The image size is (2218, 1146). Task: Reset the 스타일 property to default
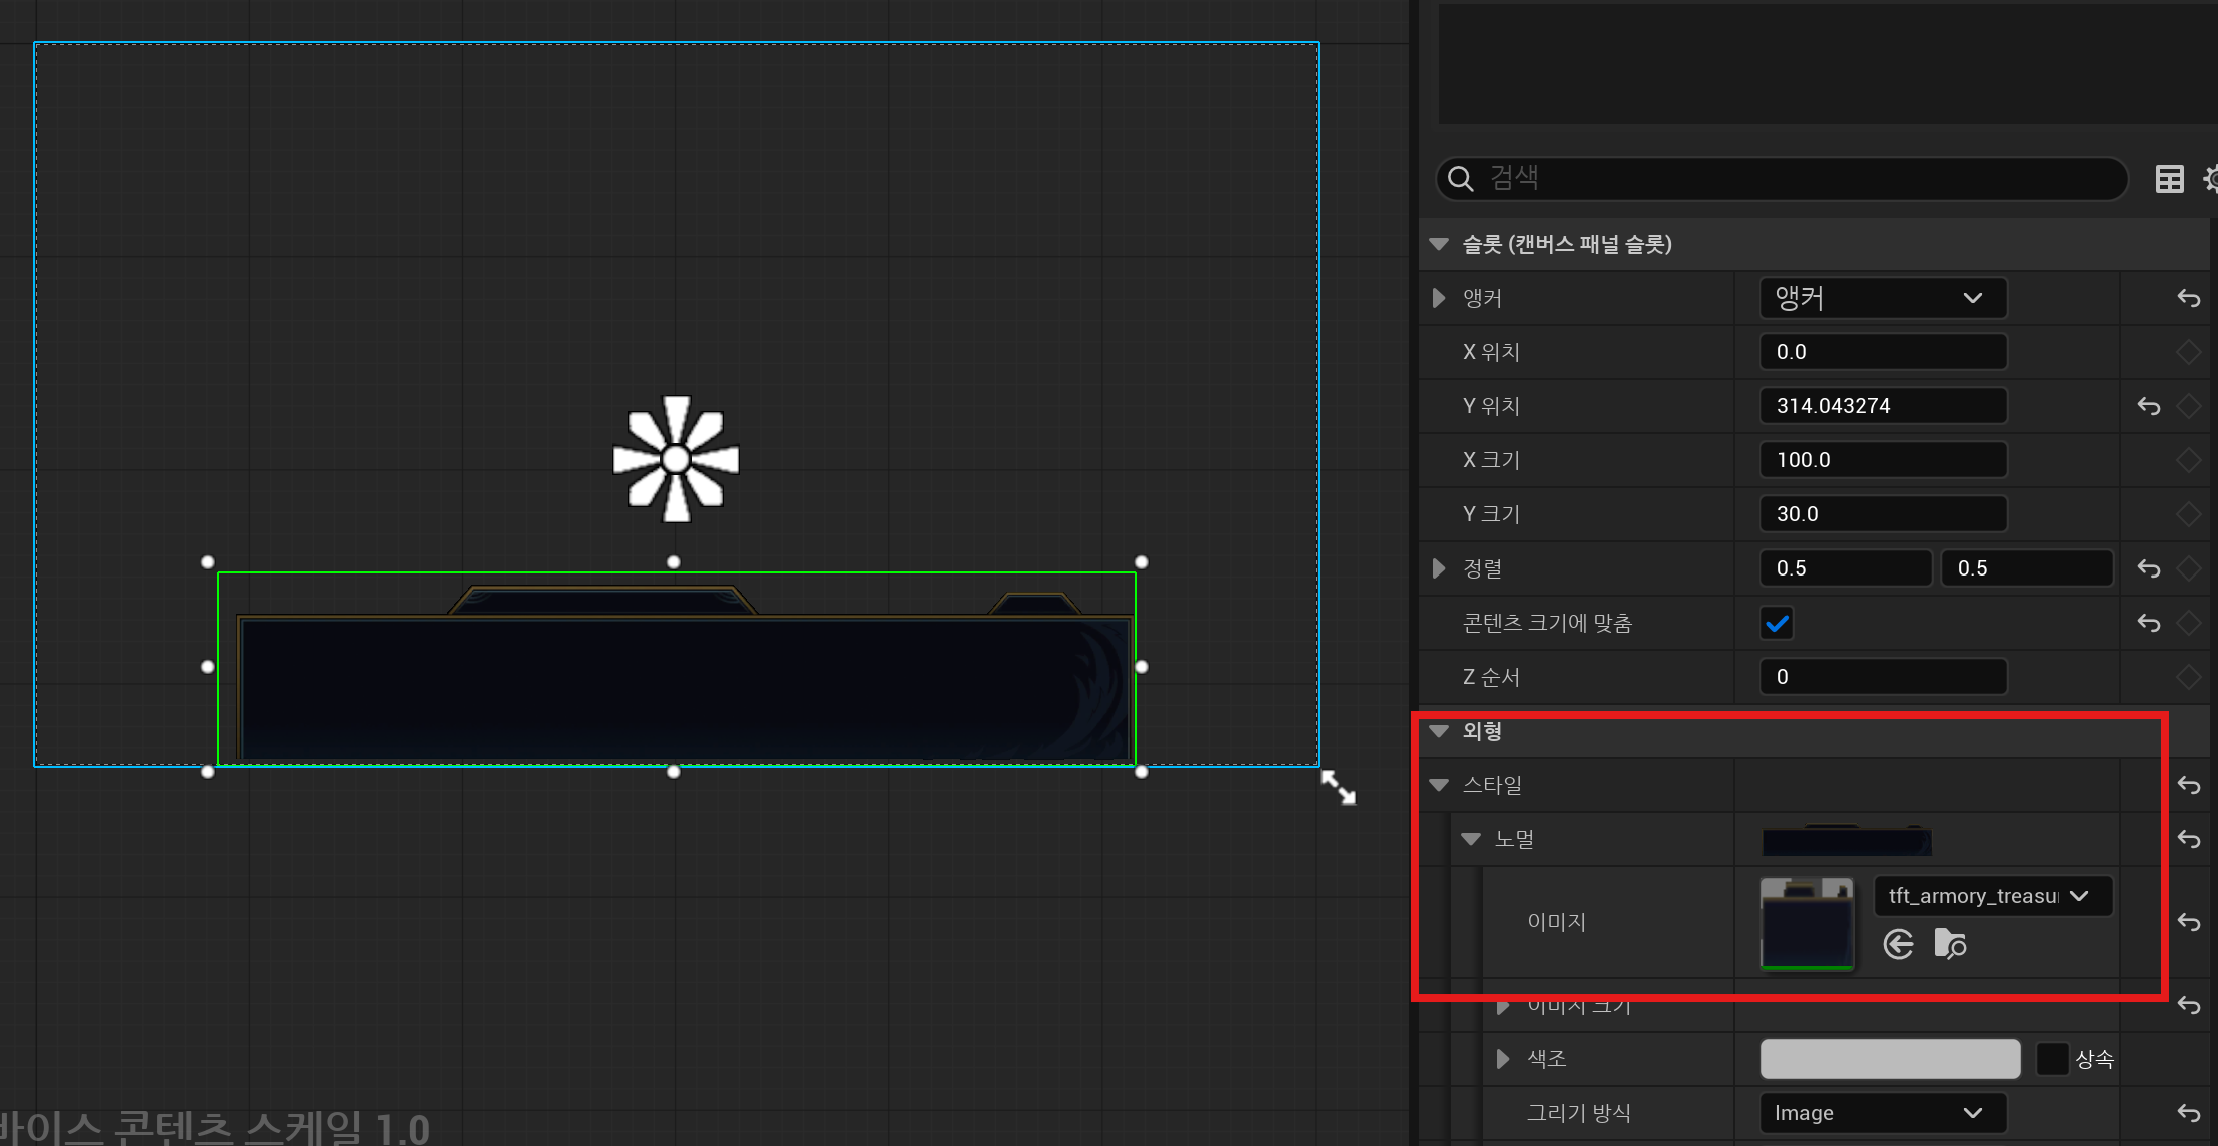2188,785
